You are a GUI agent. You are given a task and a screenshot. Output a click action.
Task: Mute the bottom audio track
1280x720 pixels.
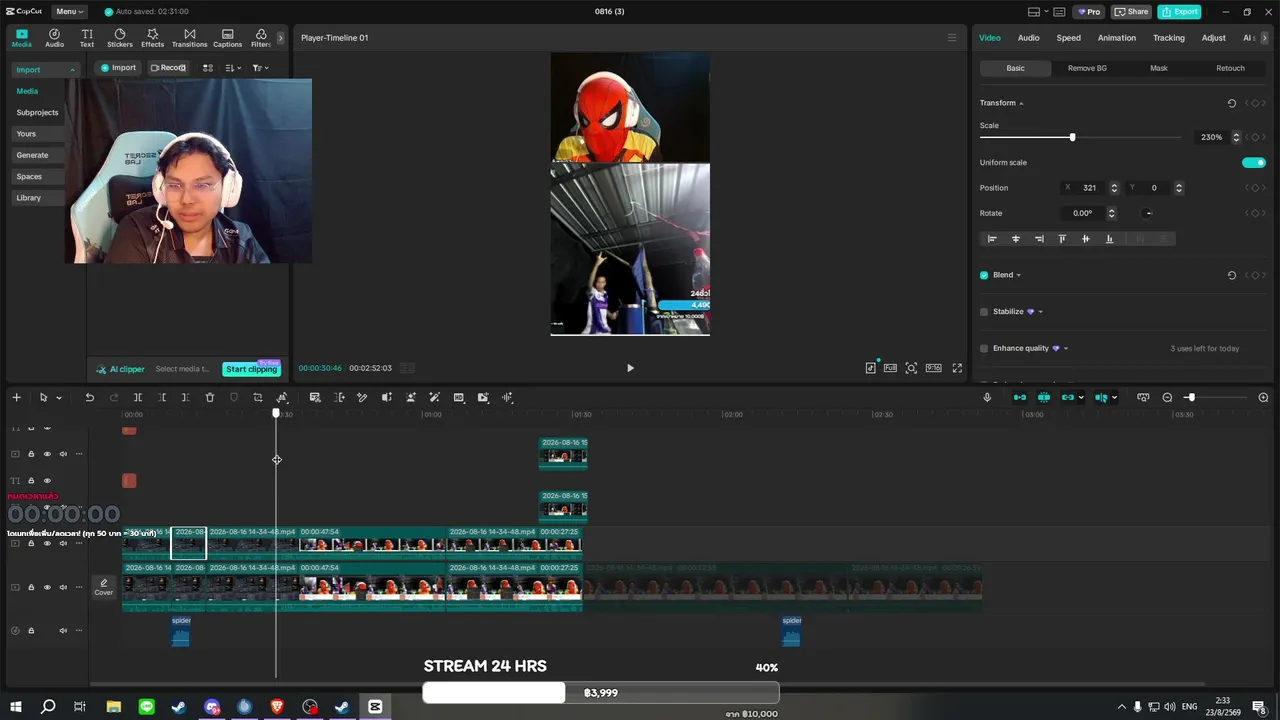63,631
